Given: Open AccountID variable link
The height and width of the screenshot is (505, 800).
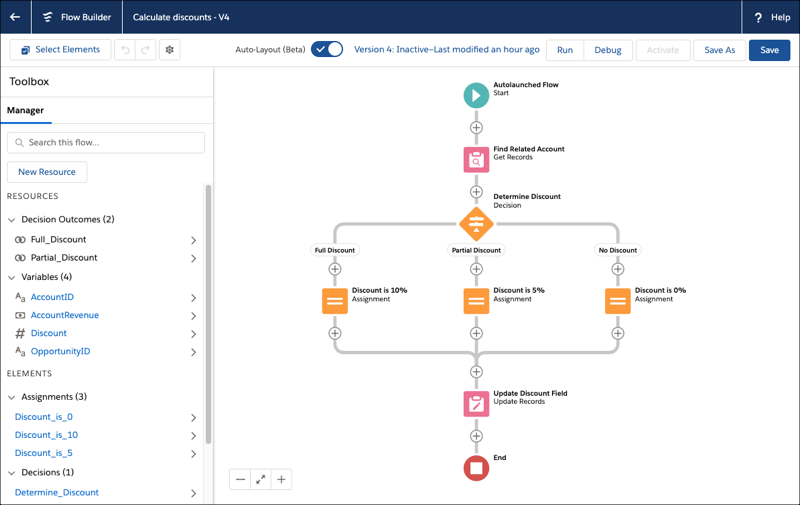Looking at the screenshot, I should point(52,297).
